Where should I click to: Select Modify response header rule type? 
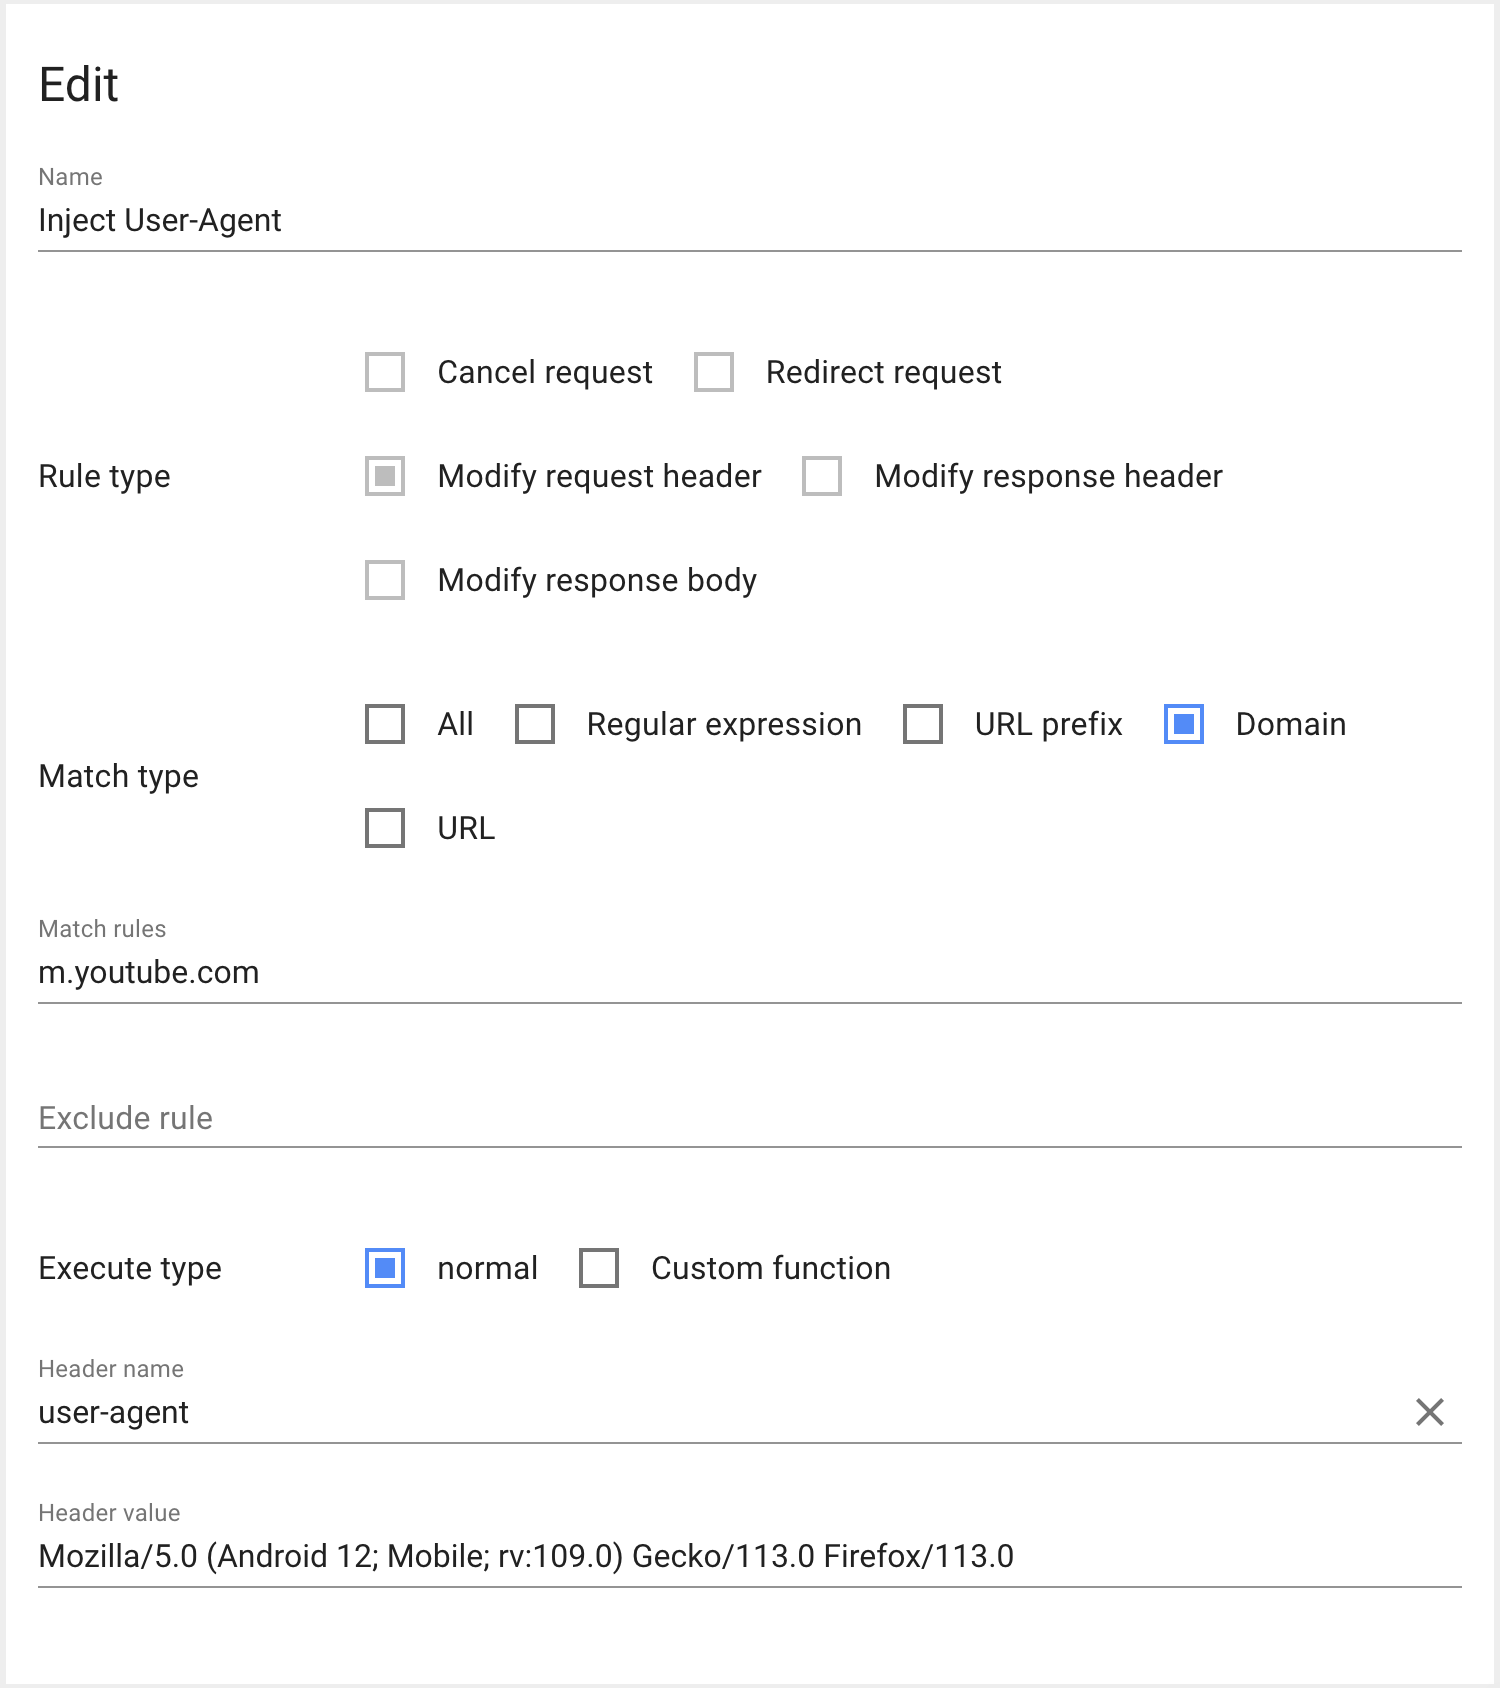point(822,476)
